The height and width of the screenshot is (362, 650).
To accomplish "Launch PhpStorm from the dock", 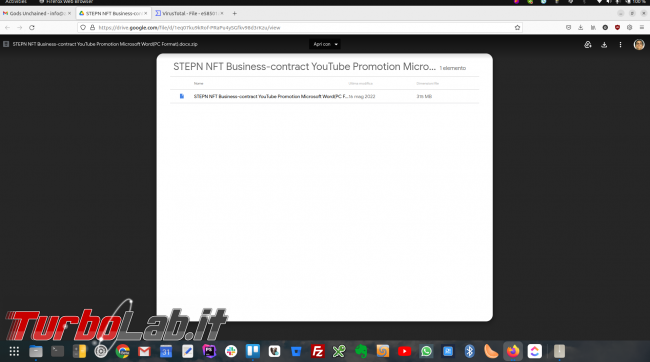I will point(209,352).
